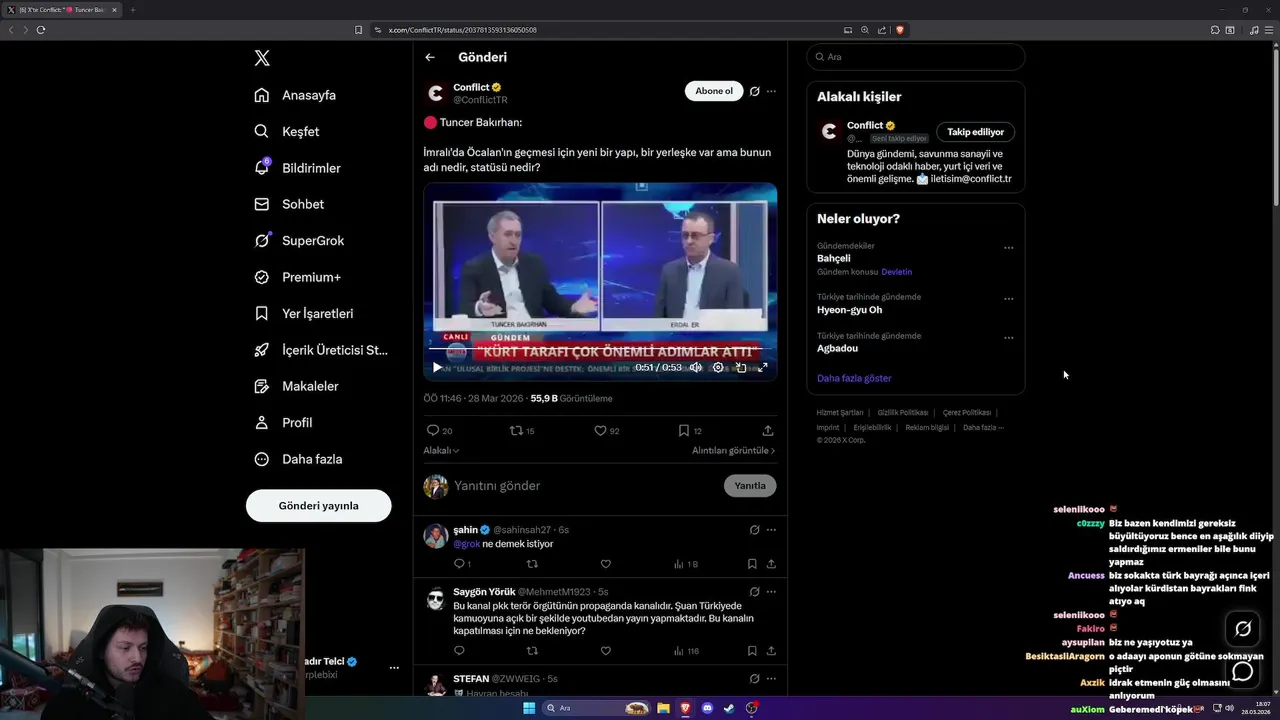
Task: Open the X logo home link
Action: [x=262, y=58]
